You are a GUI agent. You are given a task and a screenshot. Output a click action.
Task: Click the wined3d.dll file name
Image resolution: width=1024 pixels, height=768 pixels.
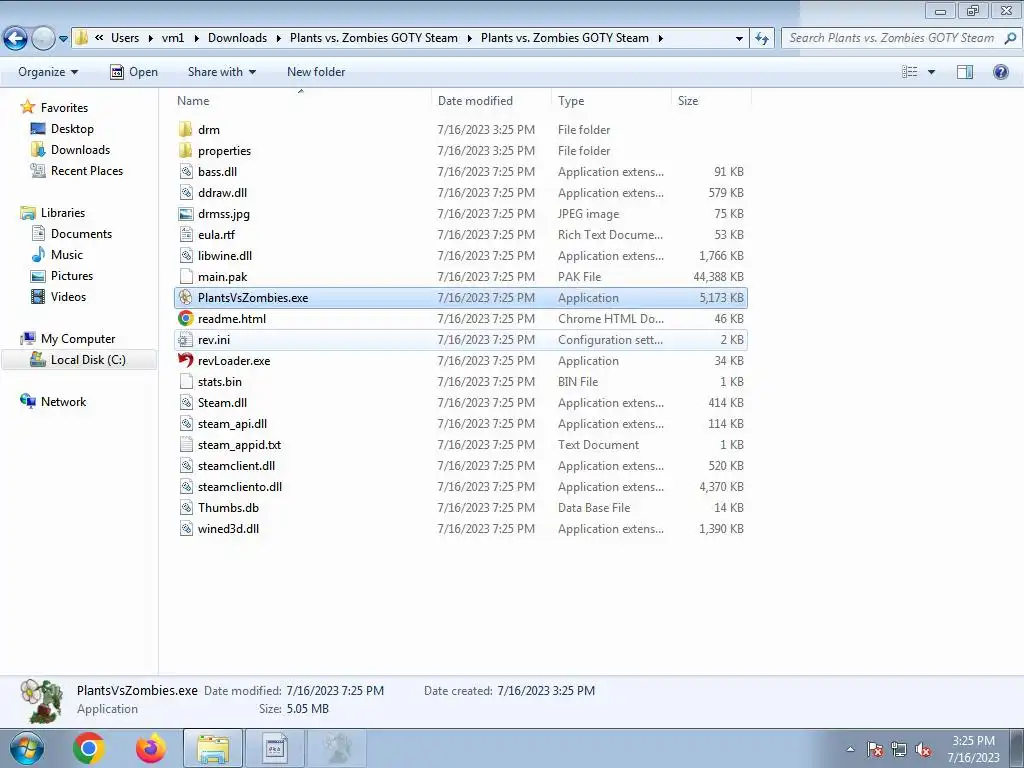click(229, 528)
